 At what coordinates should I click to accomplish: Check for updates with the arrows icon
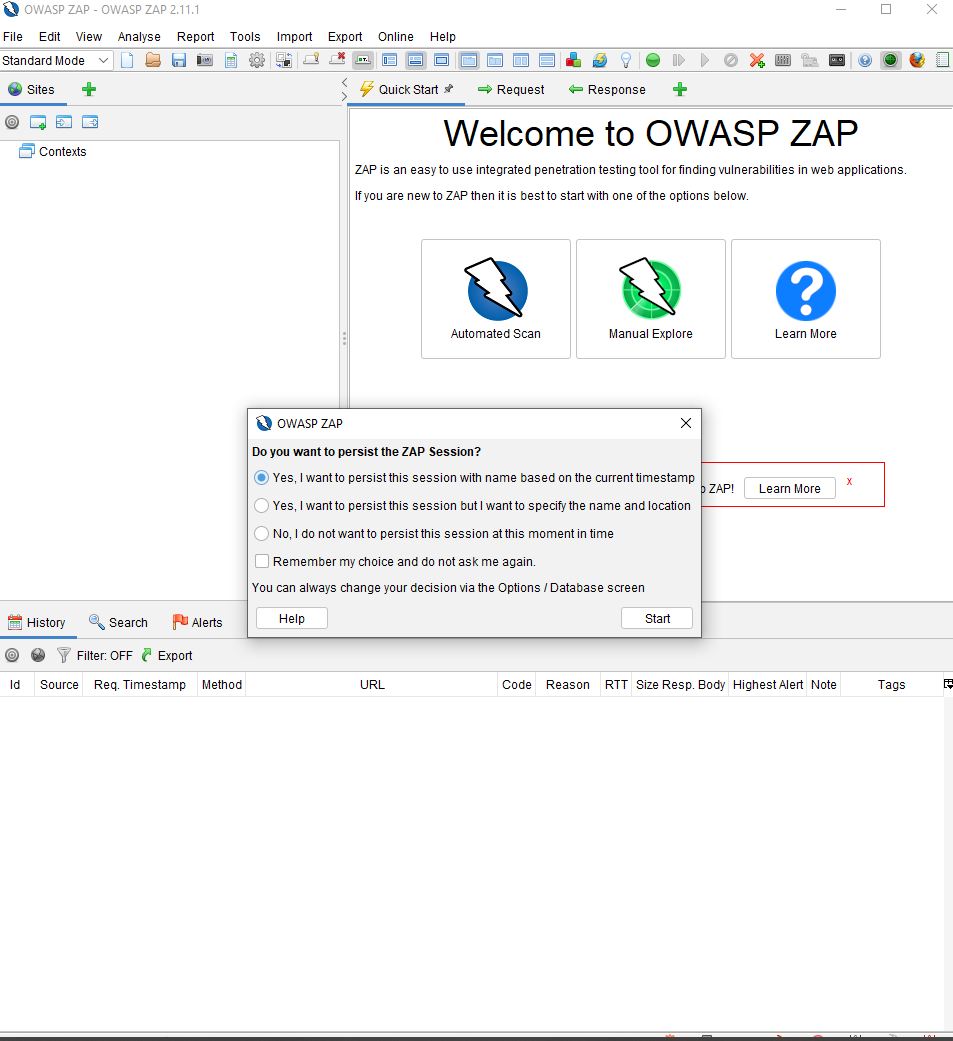click(x=601, y=60)
